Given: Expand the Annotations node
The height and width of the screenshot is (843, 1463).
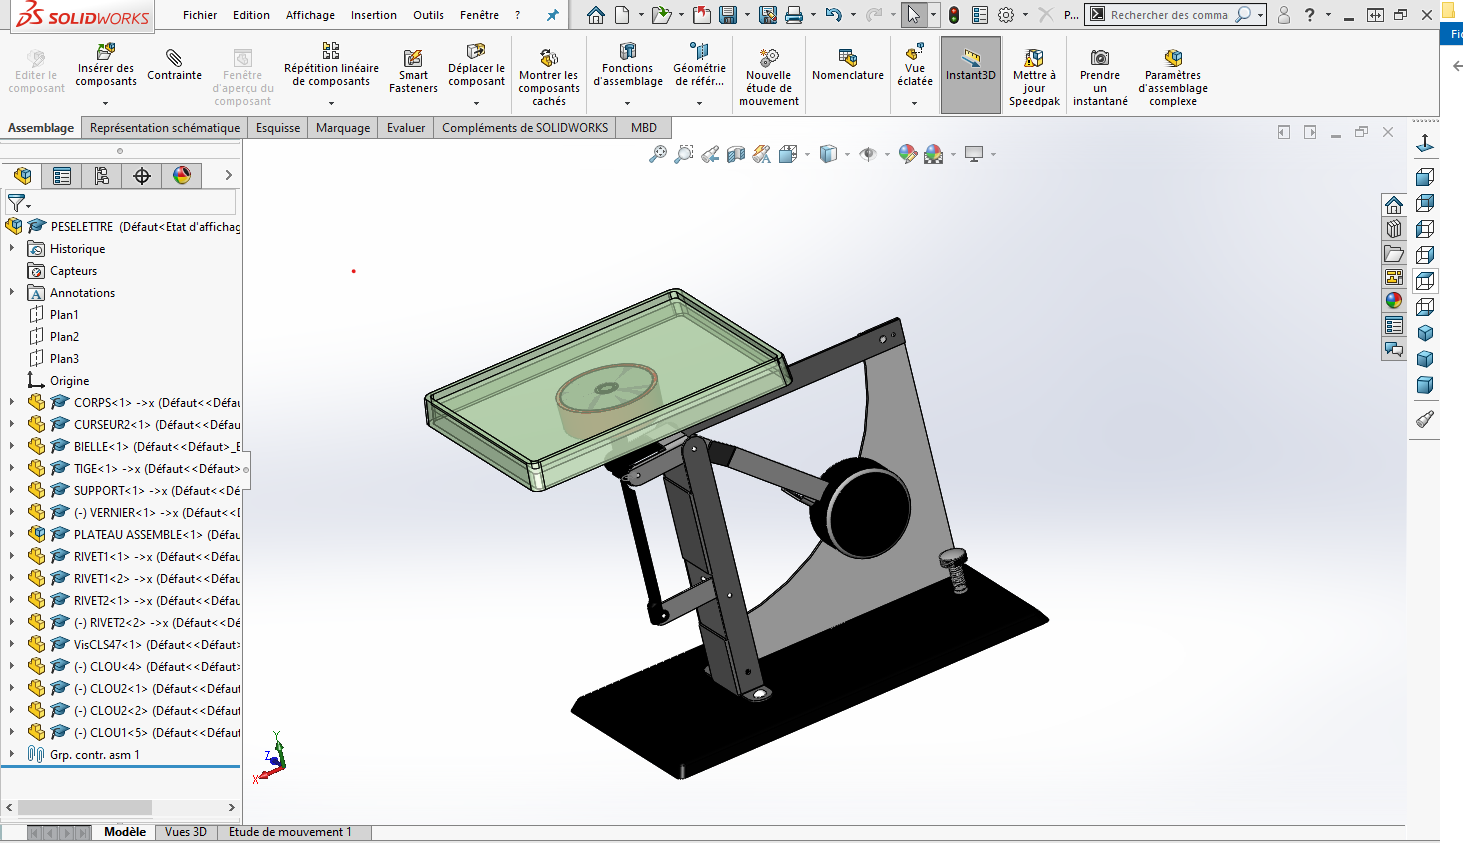Looking at the screenshot, I should (12, 292).
